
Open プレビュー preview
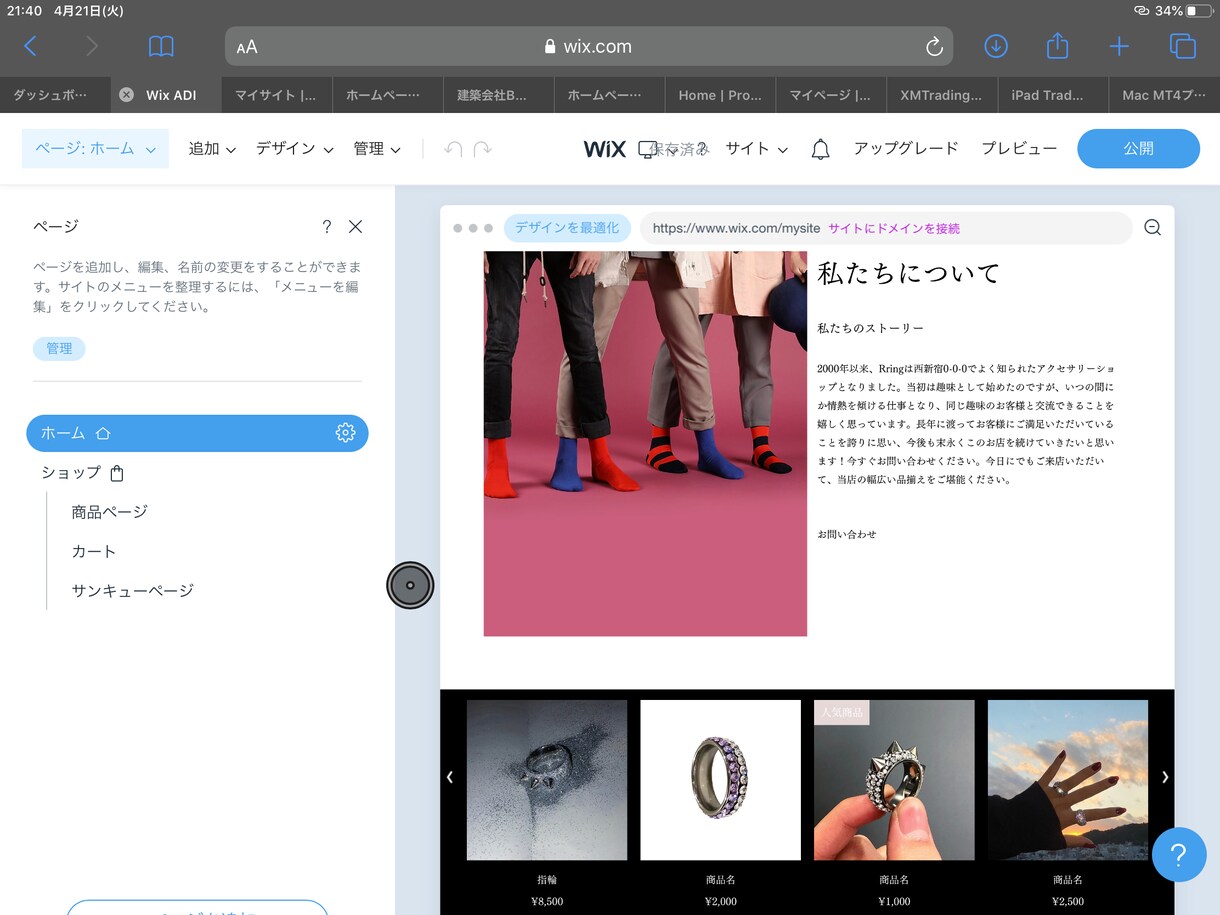(x=1019, y=148)
